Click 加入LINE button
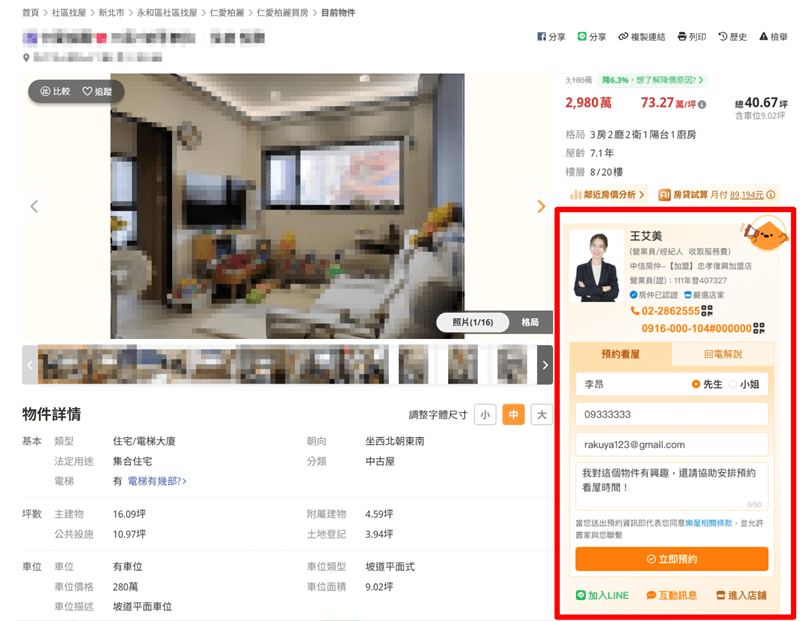The height and width of the screenshot is (621, 800). tap(602, 595)
